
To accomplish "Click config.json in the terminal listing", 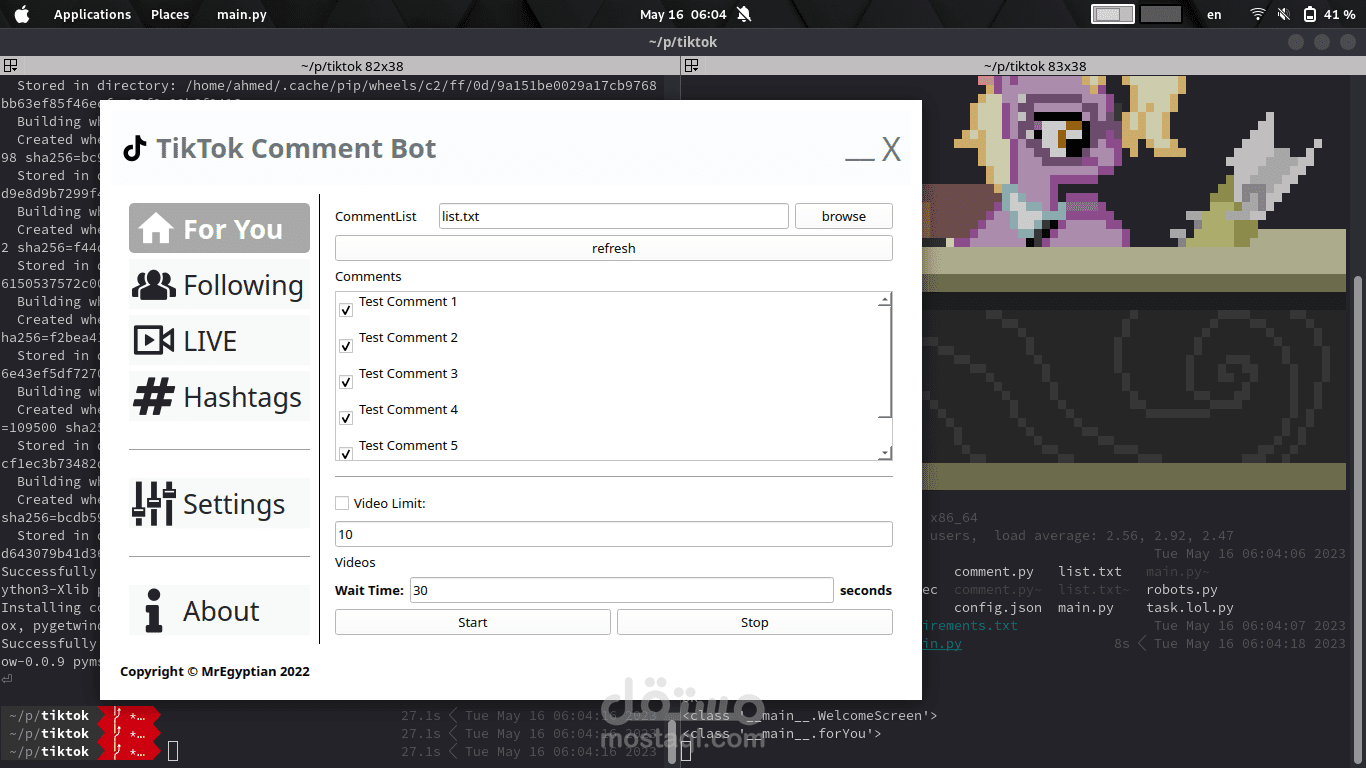I will point(998,608).
